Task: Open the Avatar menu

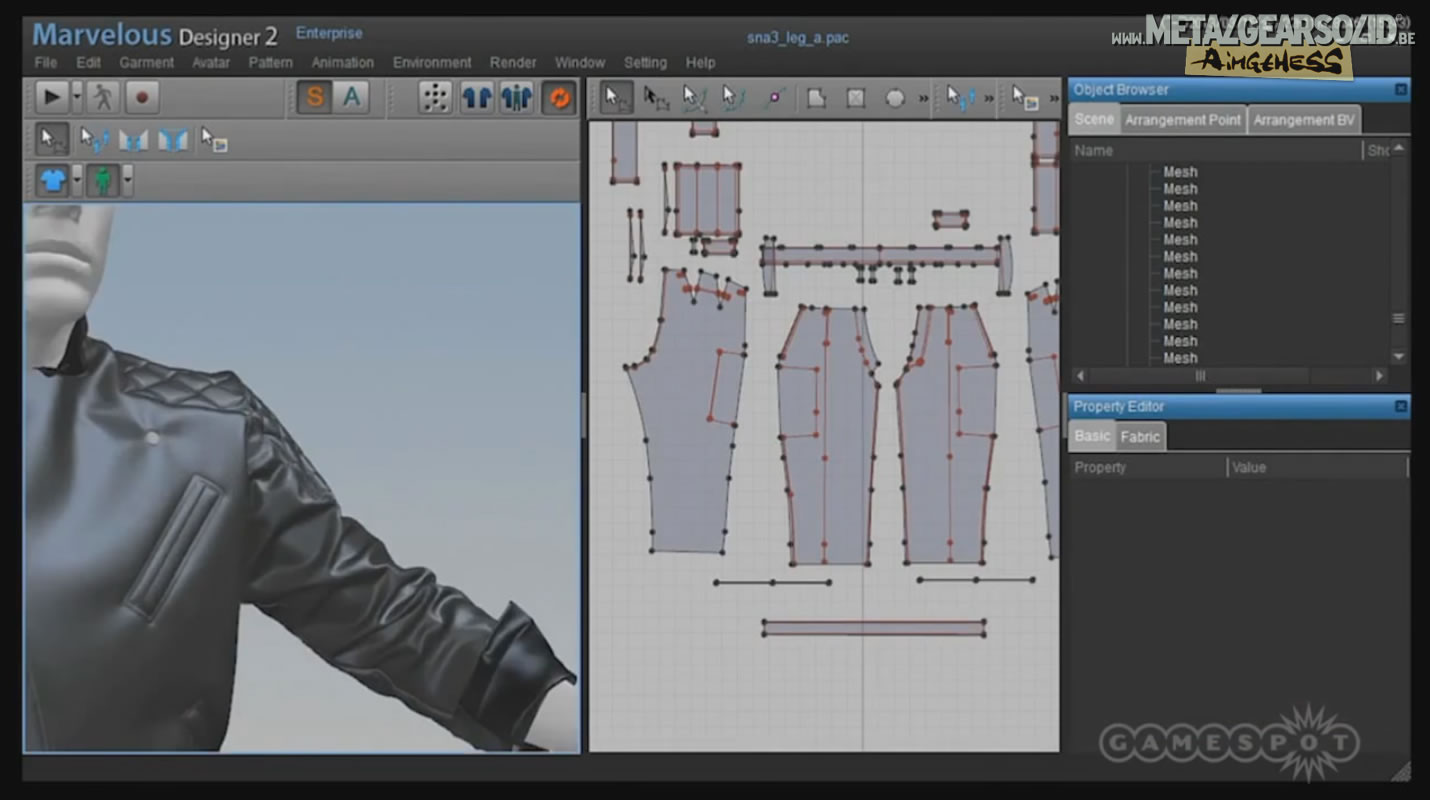Action: (211, 62)
